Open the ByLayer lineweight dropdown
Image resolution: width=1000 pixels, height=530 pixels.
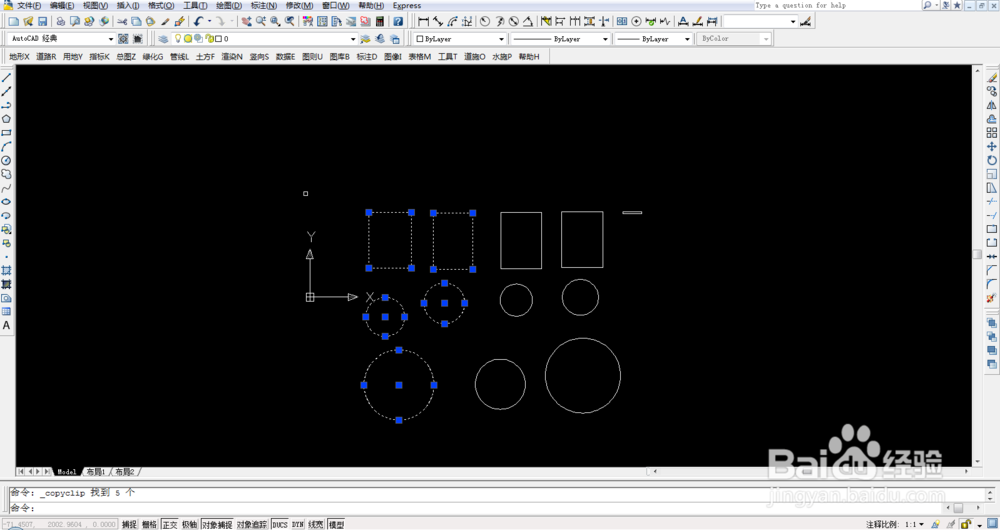pos(654,39)
